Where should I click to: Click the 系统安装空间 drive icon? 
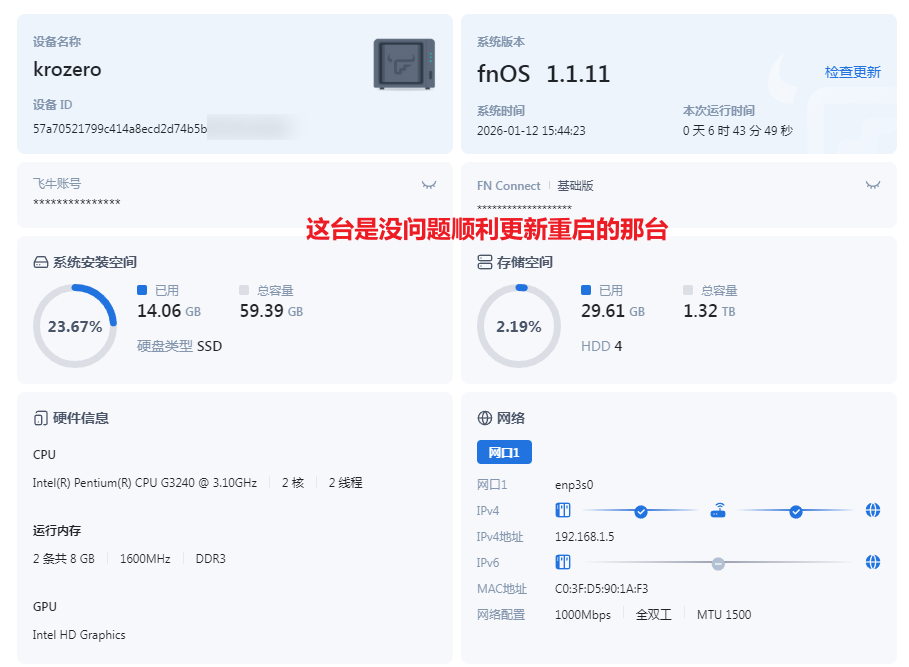tap(41, 262)
